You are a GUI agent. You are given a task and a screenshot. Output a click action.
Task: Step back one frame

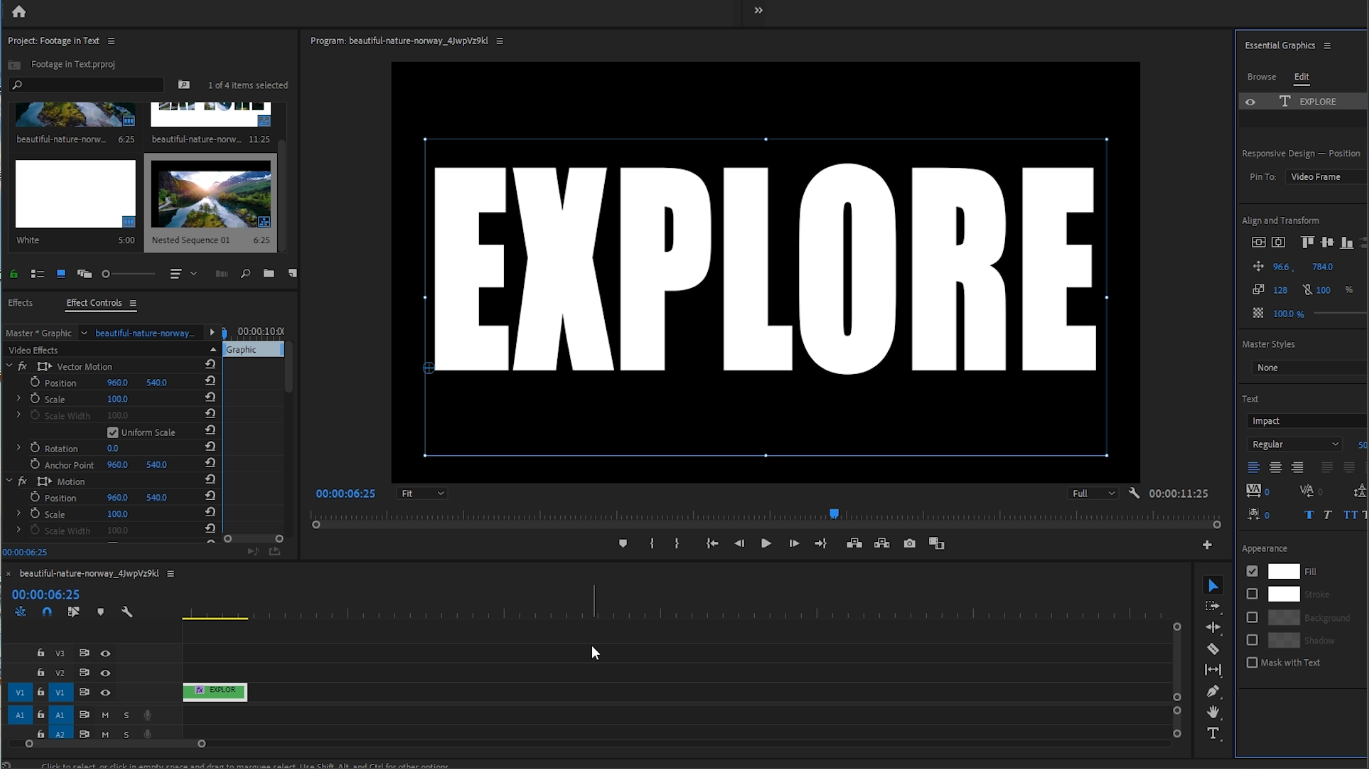(739, 544)
